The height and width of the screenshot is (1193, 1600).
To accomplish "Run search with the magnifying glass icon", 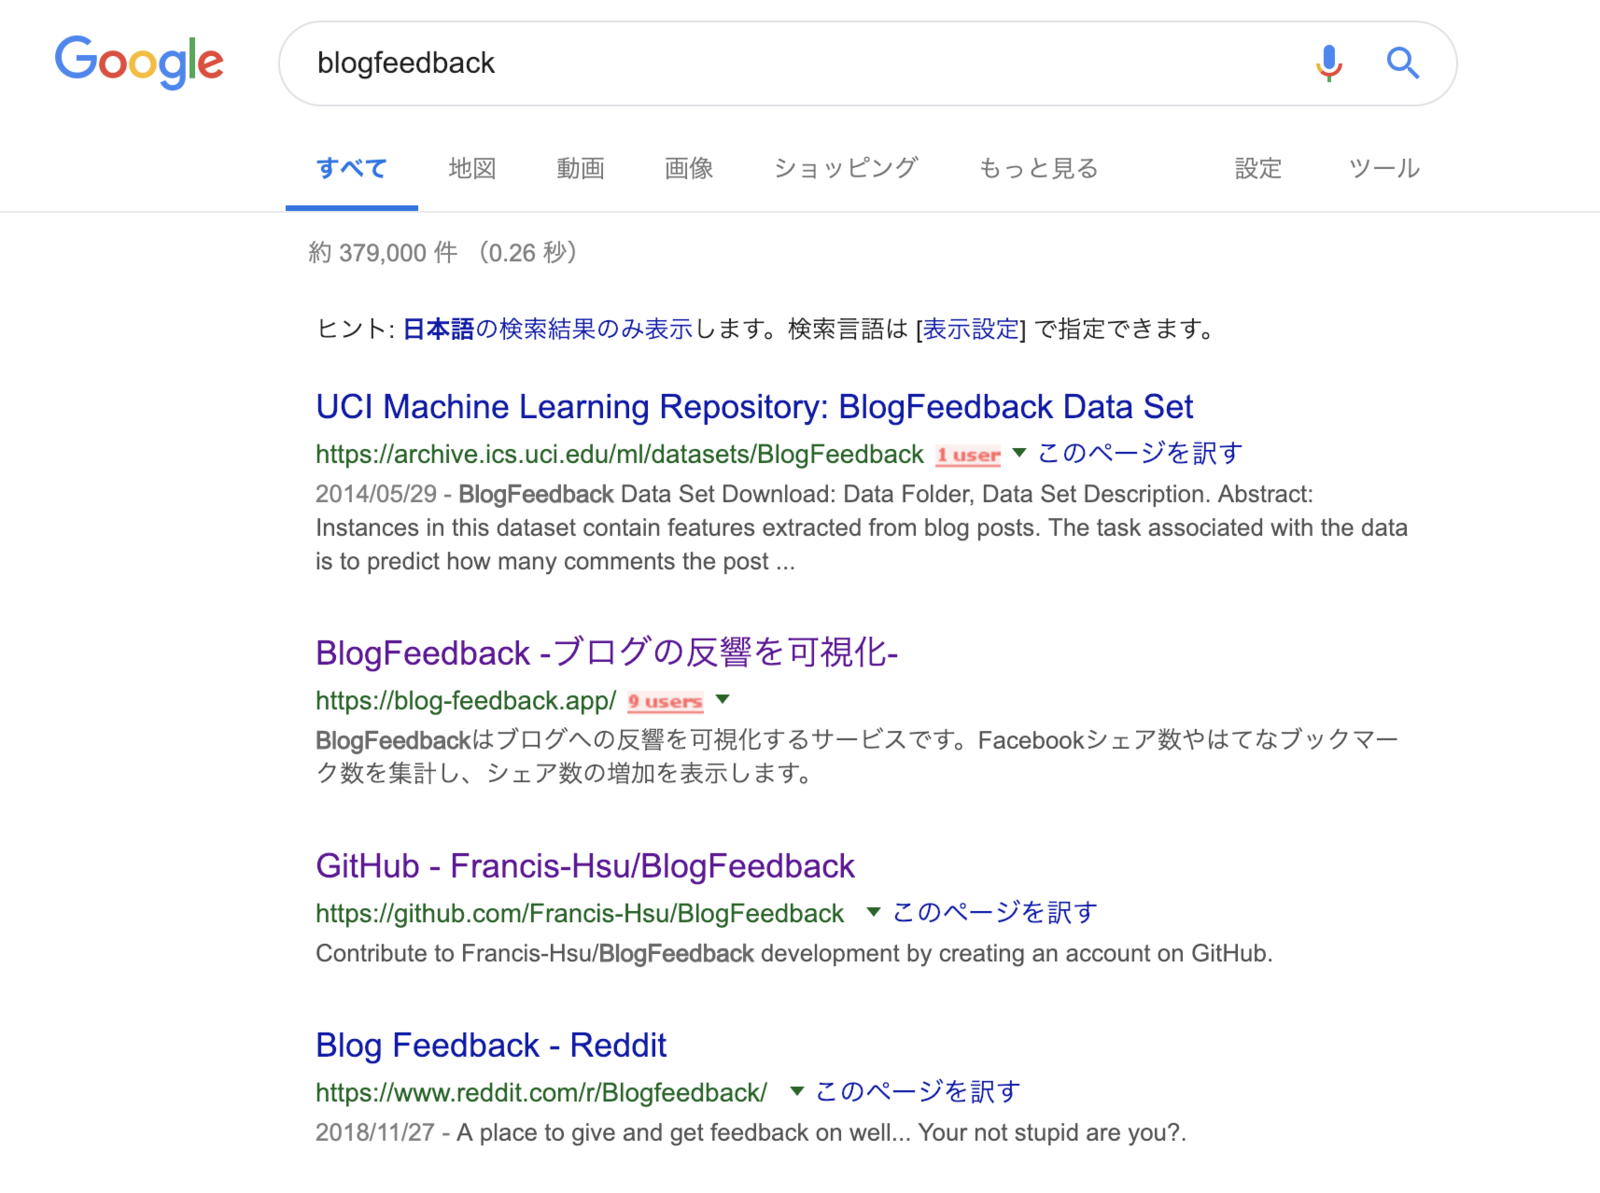I will pyautogui.click(x=1403, y=63).
